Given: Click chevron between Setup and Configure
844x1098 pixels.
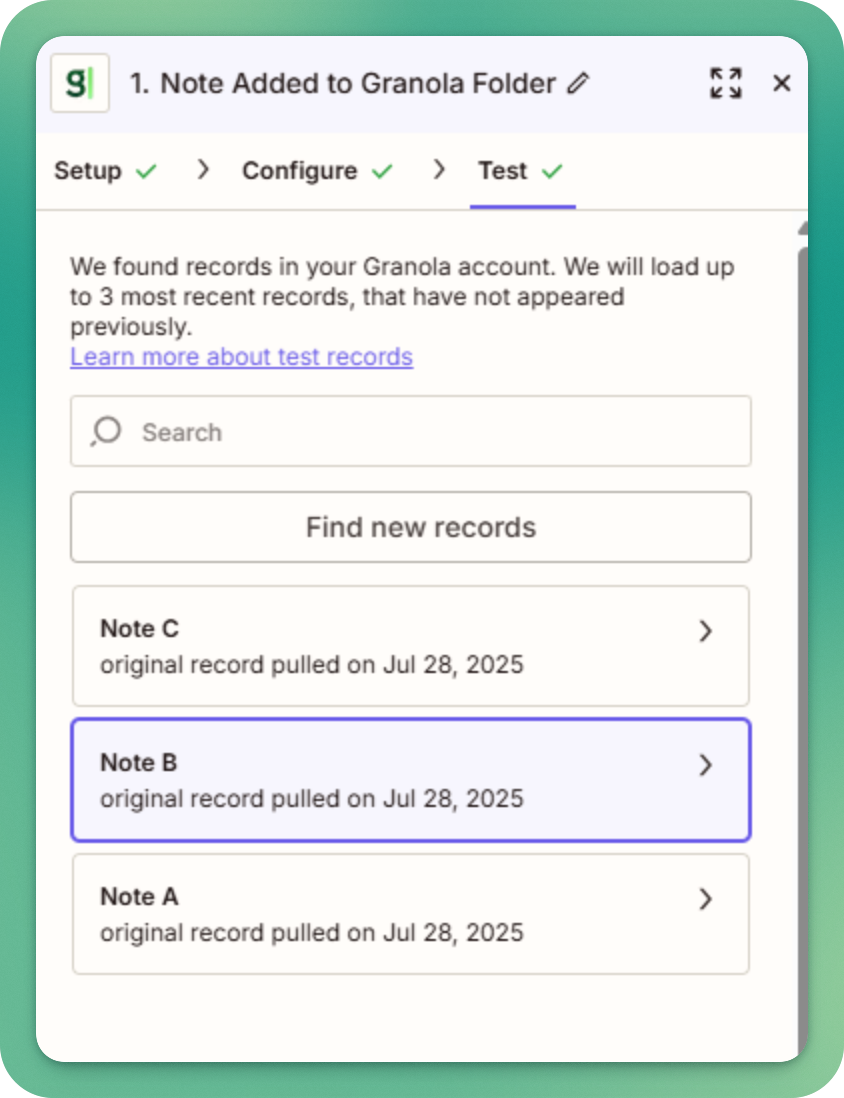Looking at the screenshot, I should (203, 169).
